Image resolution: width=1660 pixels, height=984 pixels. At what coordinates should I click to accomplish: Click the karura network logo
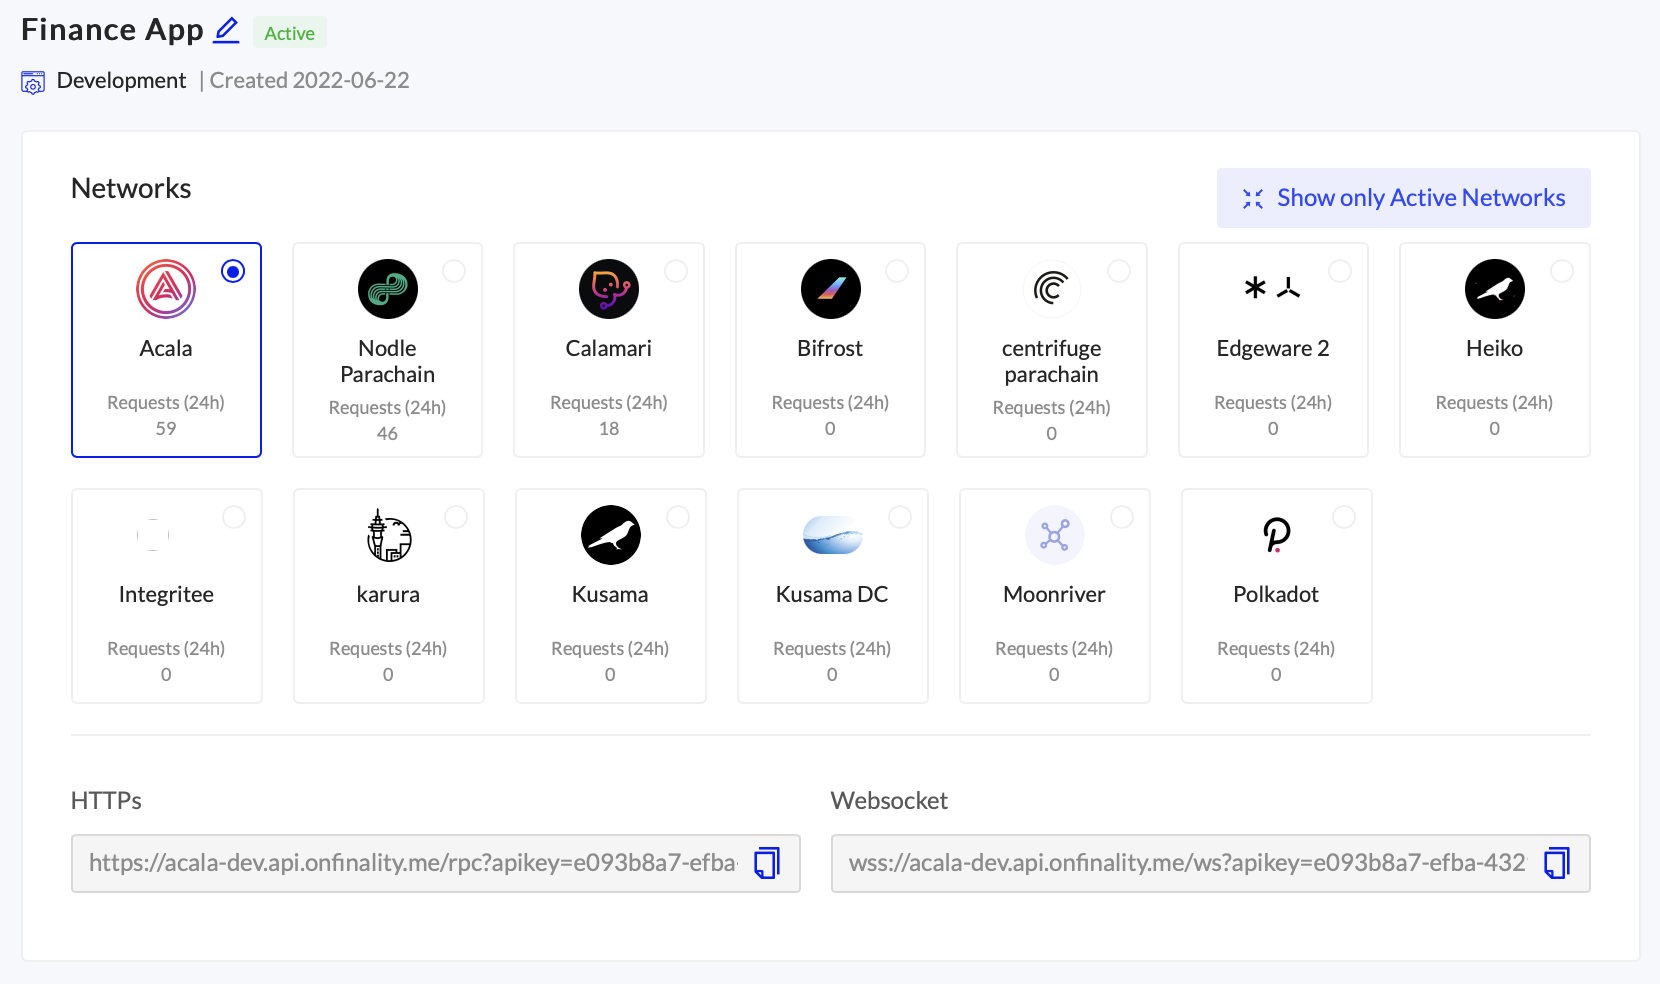tap(388, 535)
